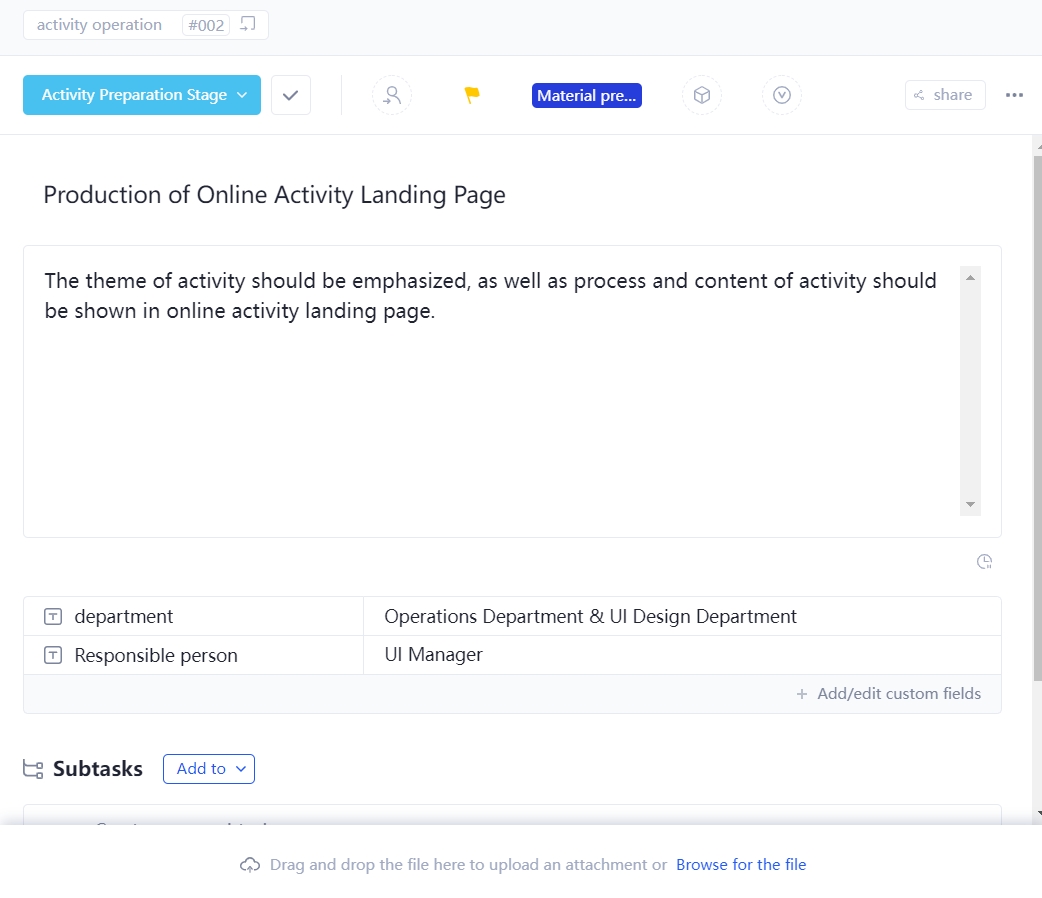
Task: Expand the Add to dropdown for subtasks
Action: click(209, 769)
